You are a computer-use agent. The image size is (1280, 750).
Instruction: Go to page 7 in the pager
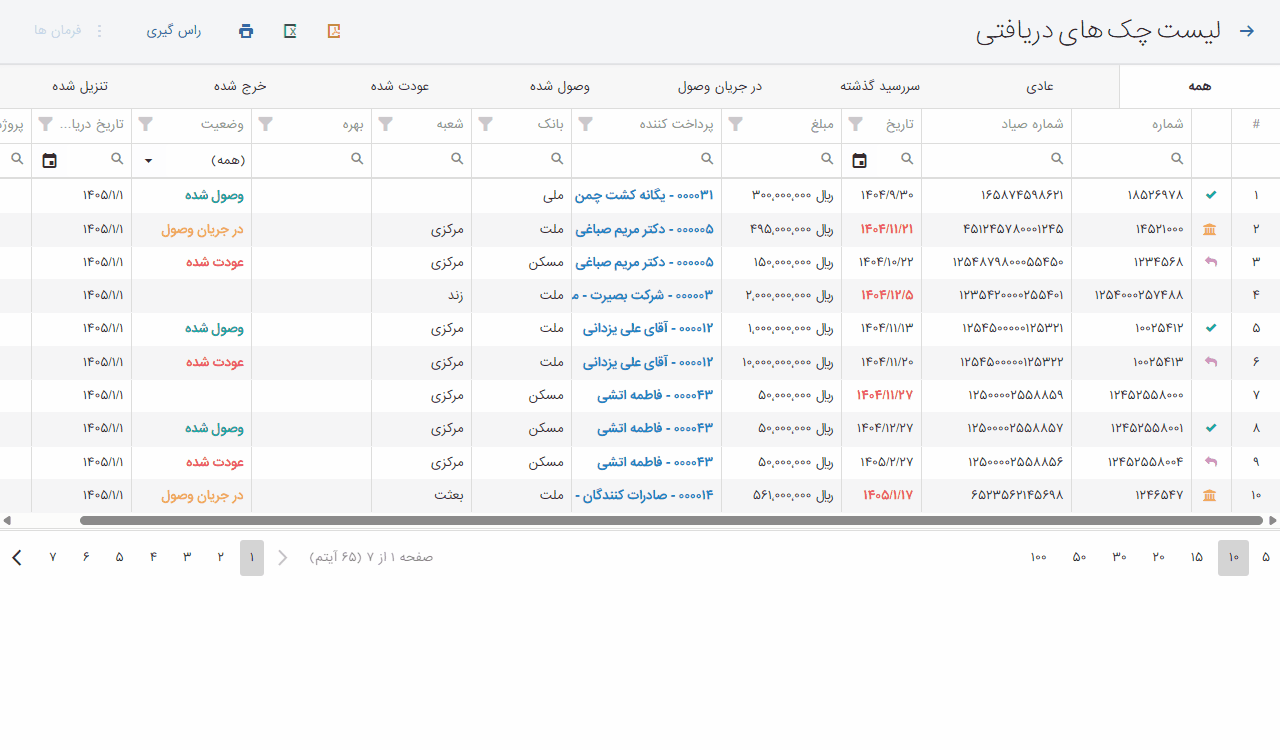[x=53, y=557]
